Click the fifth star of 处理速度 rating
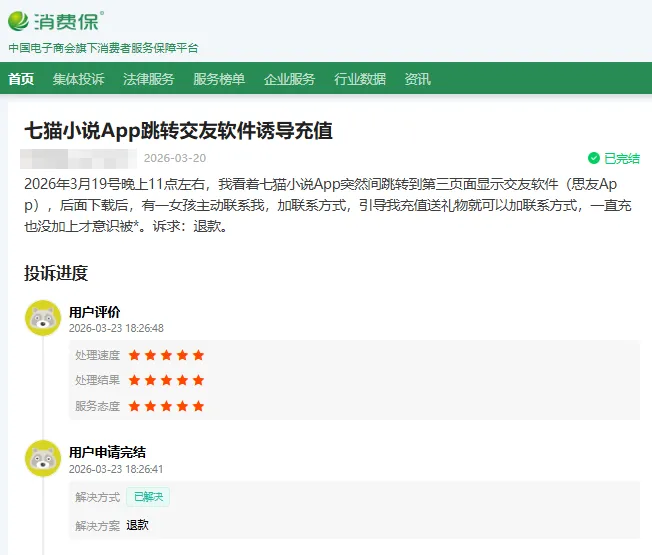 tap(198, 355)
